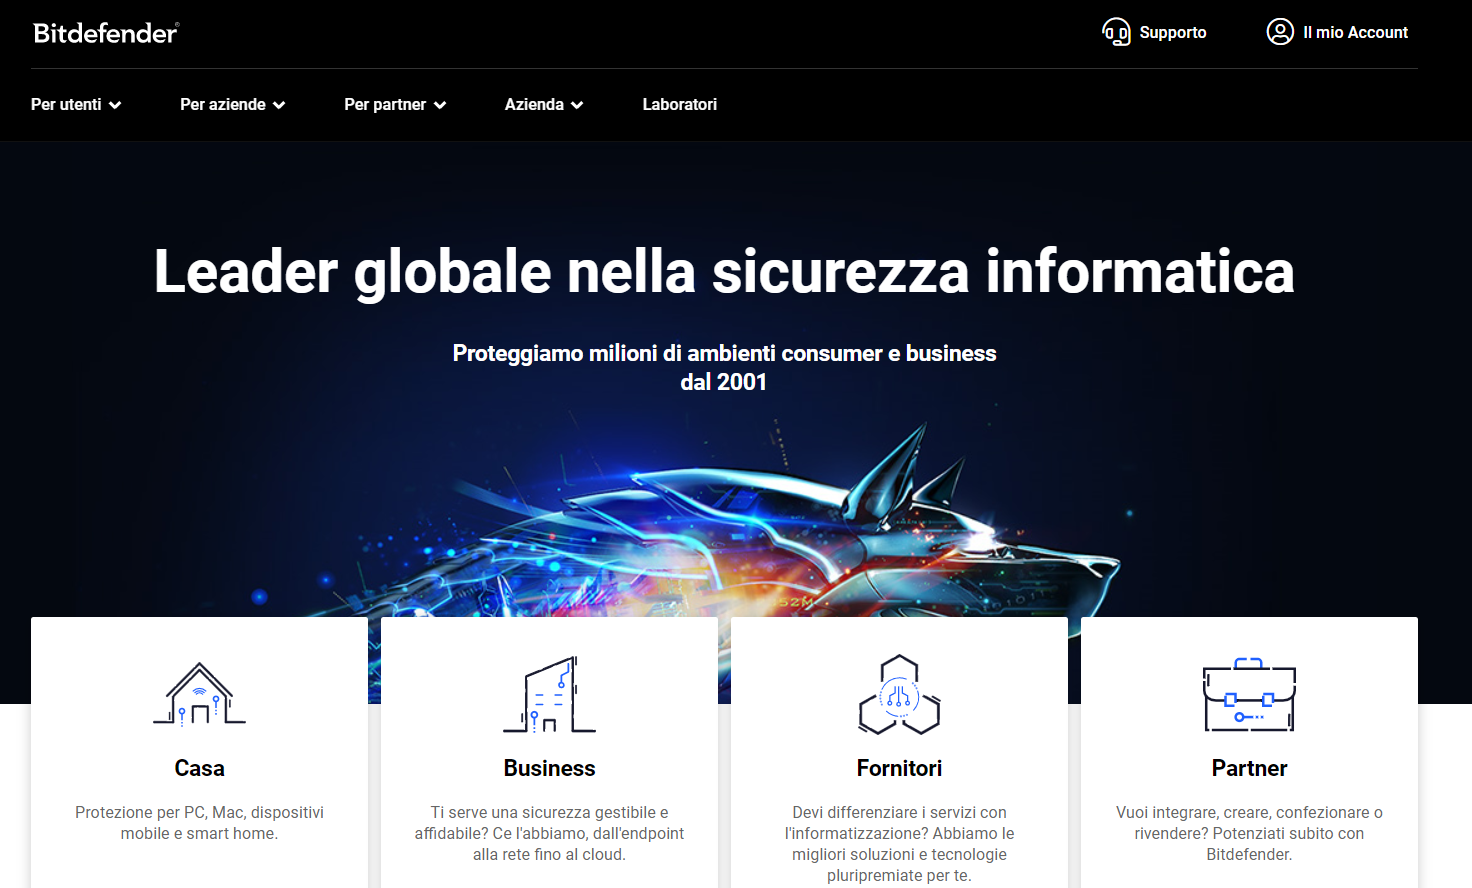This screenshot has width=1472, height=888.
Task: Expand the Azienda chevron arrow
Action: point(577,105)
